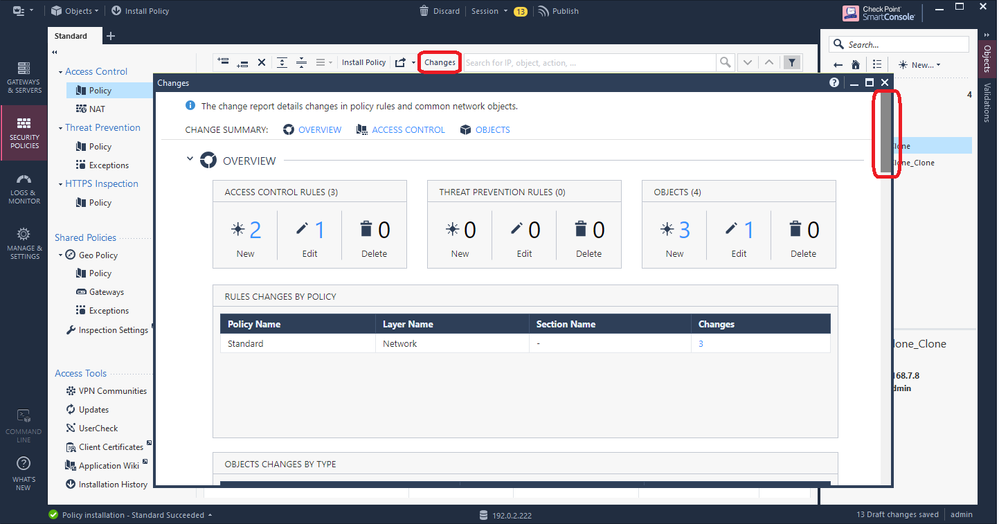Open the Command Line tool
Image resolution: width=999 pixels, height=524 pixels.
click(x=24, y=426)
